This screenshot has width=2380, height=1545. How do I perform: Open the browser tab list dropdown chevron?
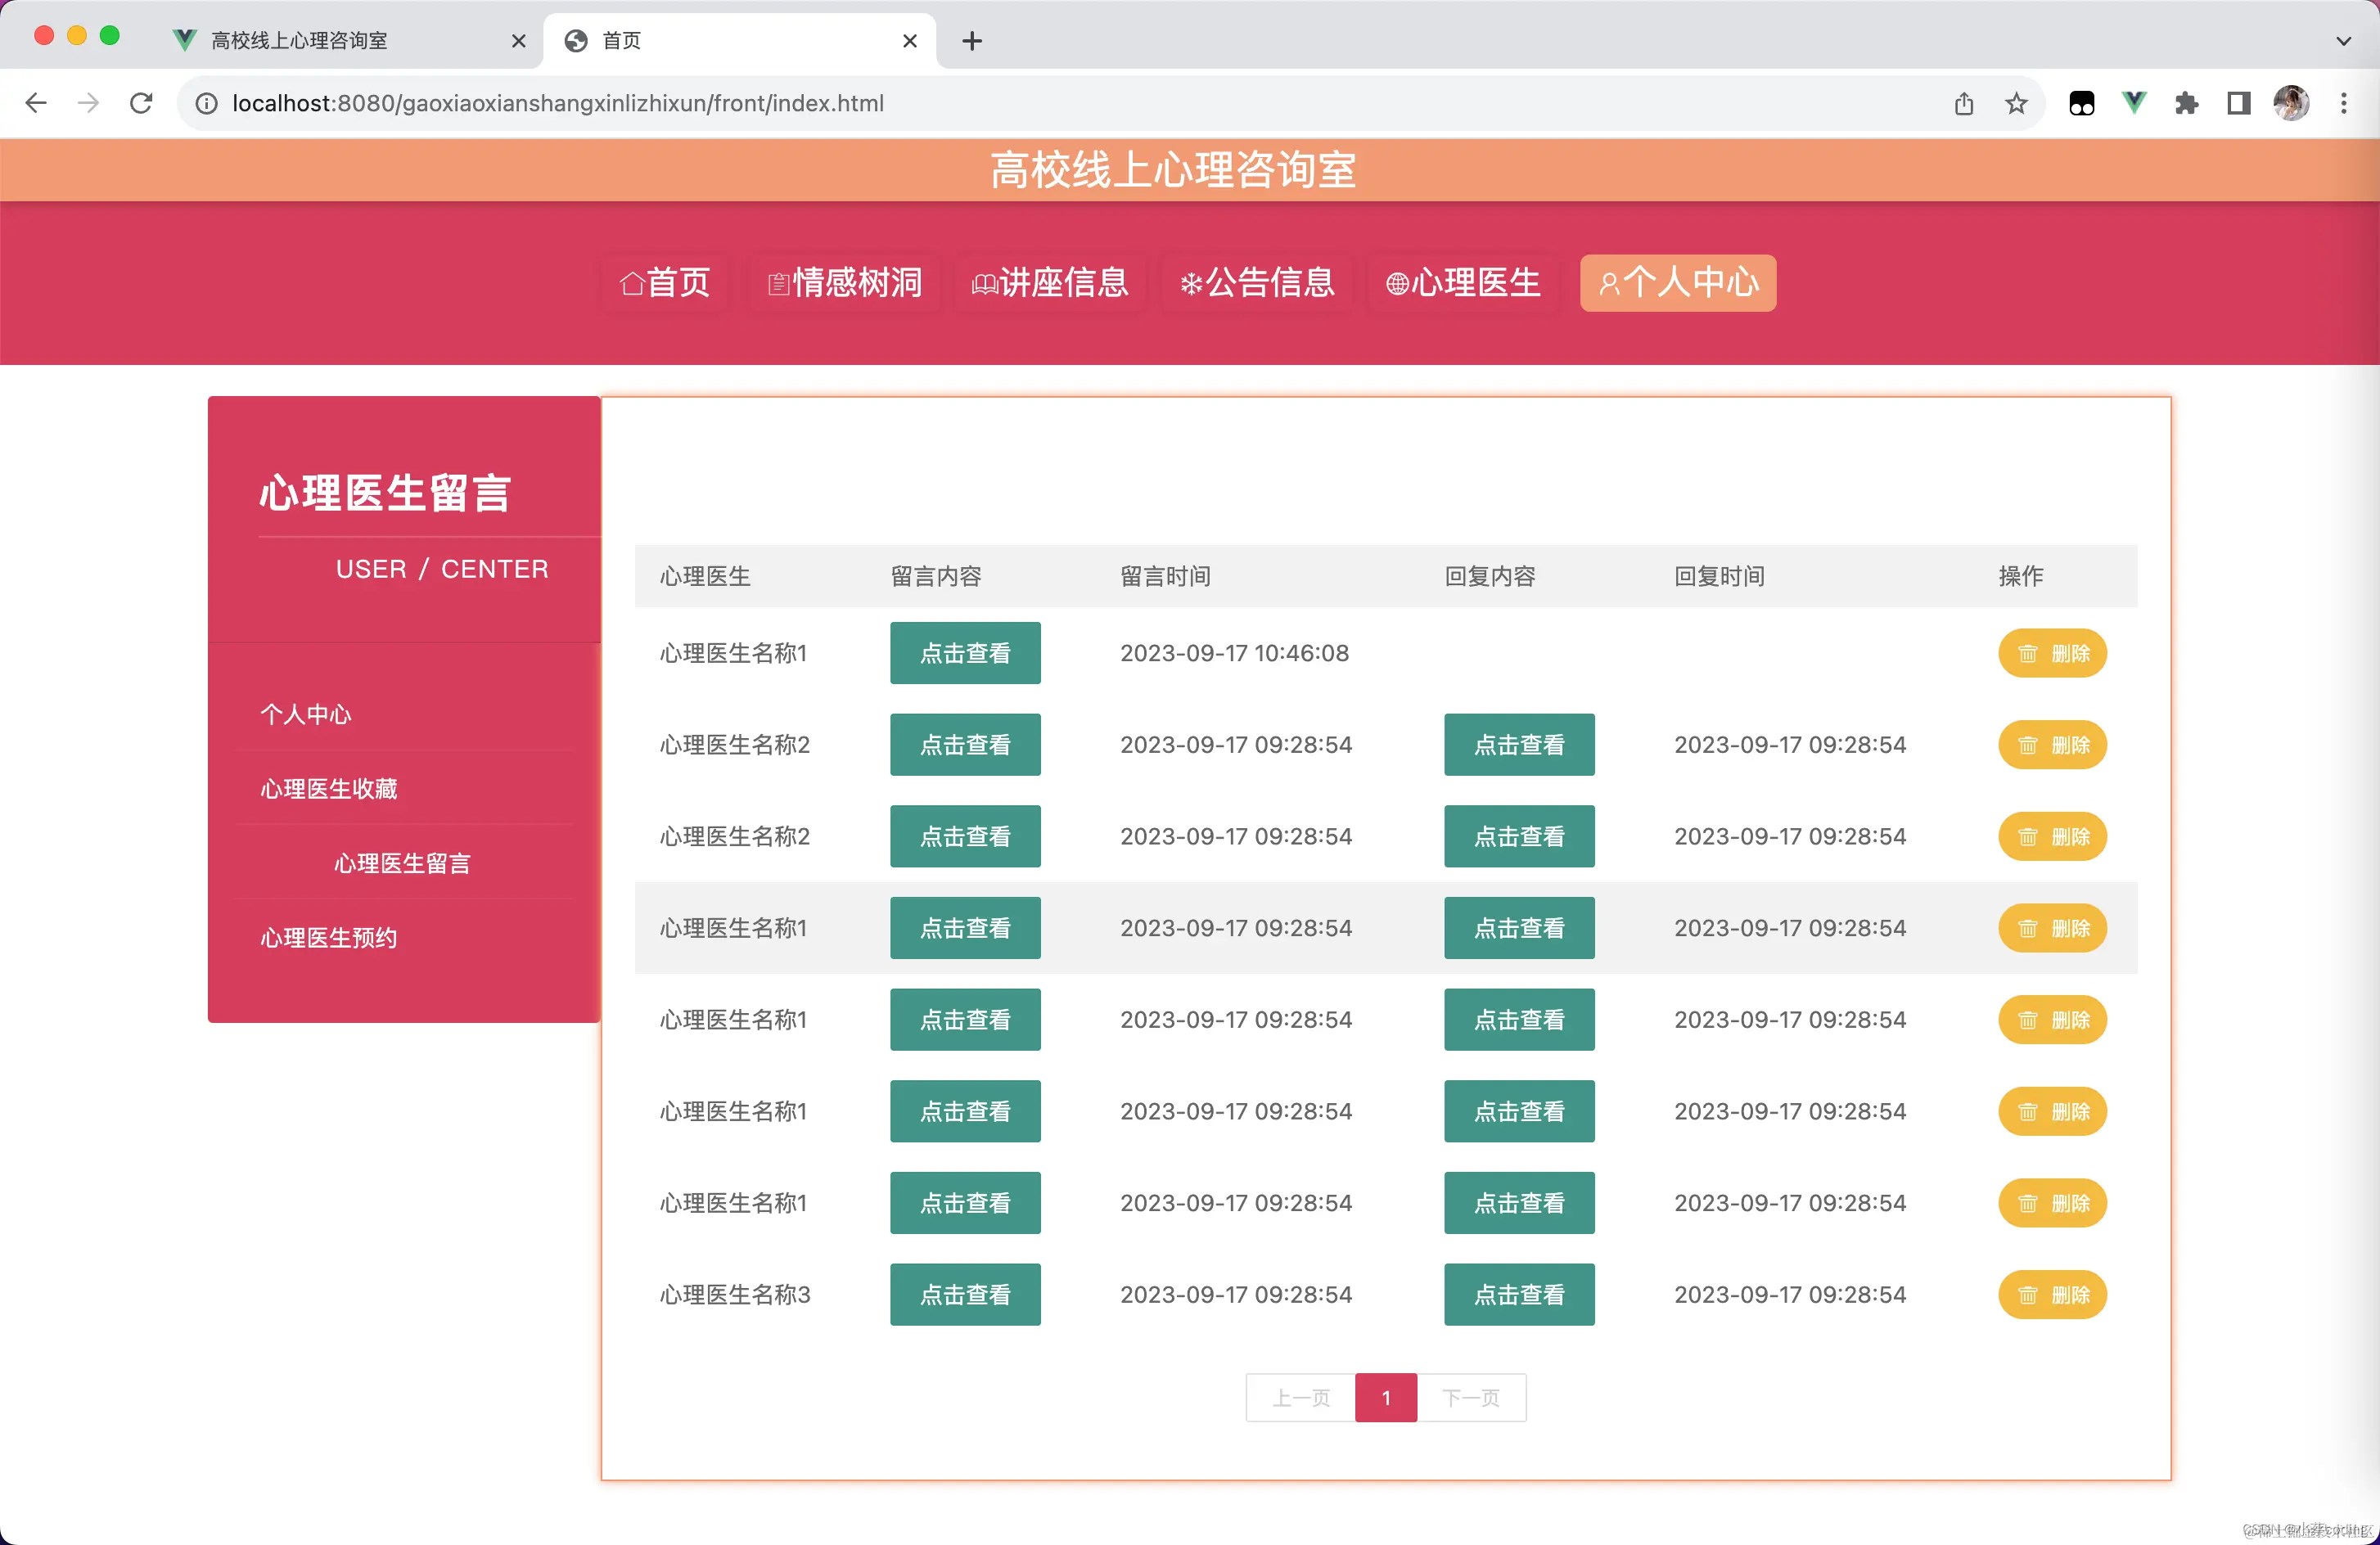pyautogui.click(x=2344, y=41)
